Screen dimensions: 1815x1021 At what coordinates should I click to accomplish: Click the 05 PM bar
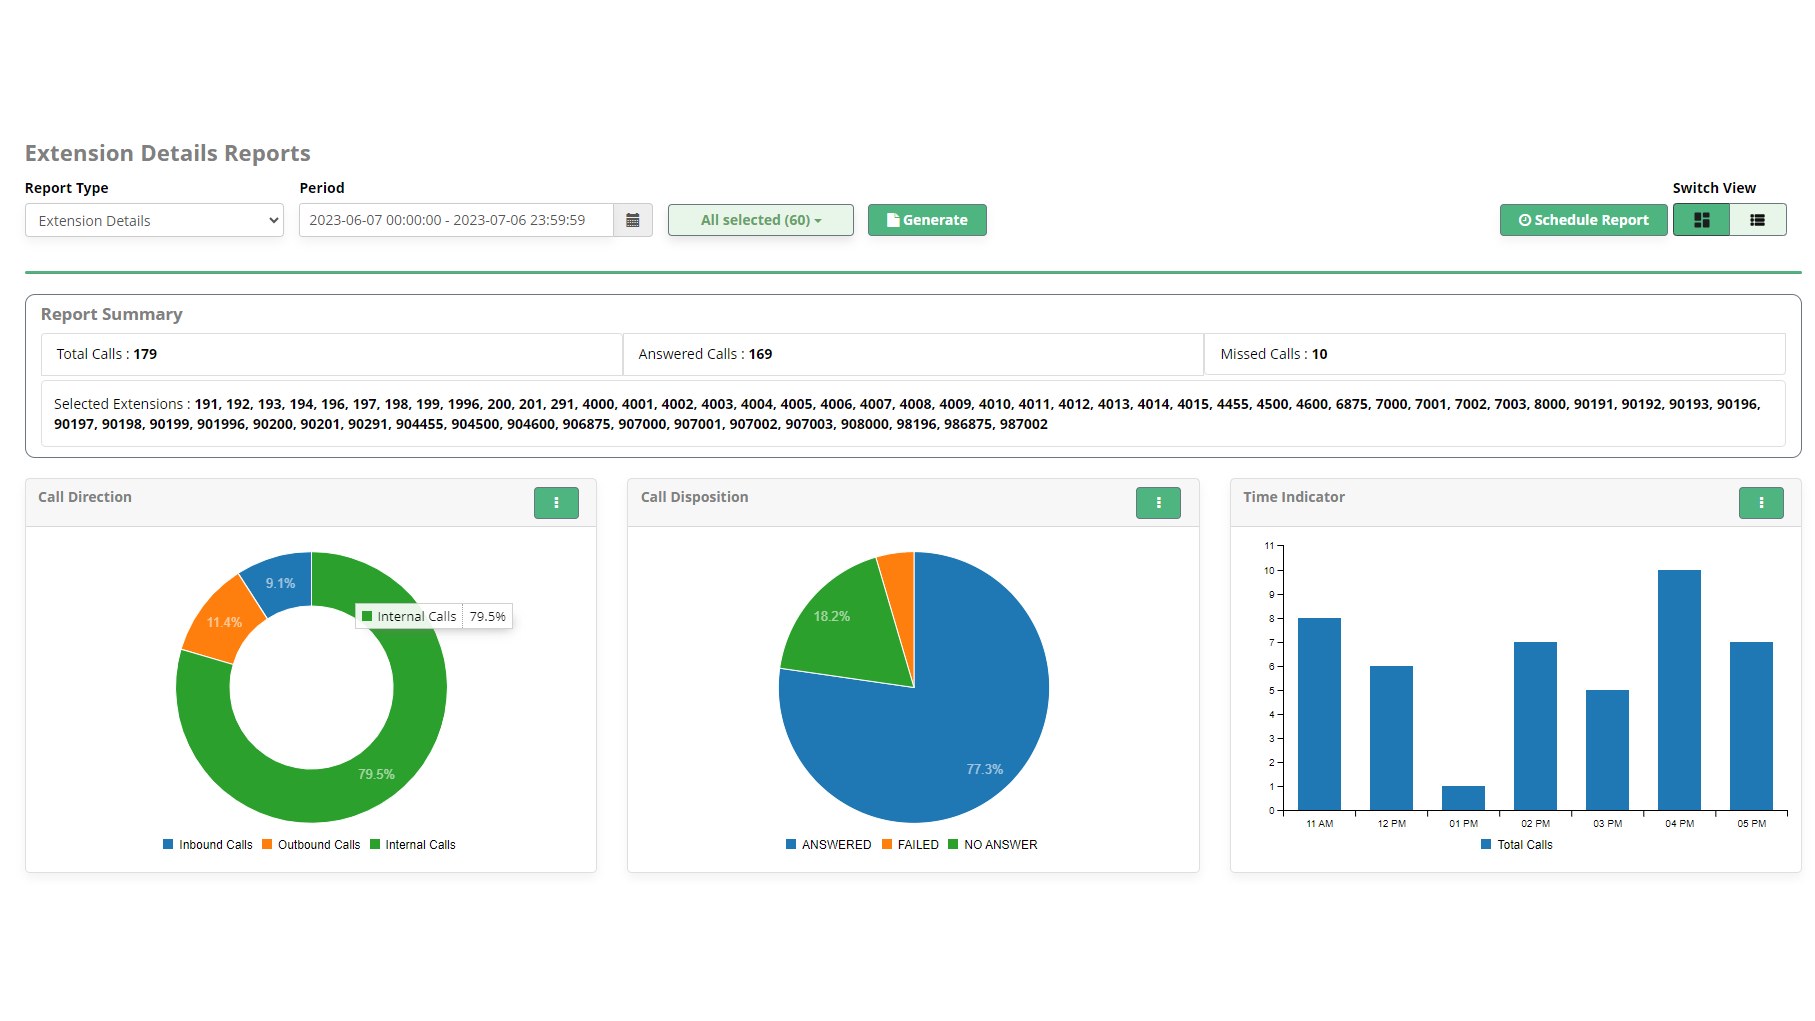(1751, 726)
